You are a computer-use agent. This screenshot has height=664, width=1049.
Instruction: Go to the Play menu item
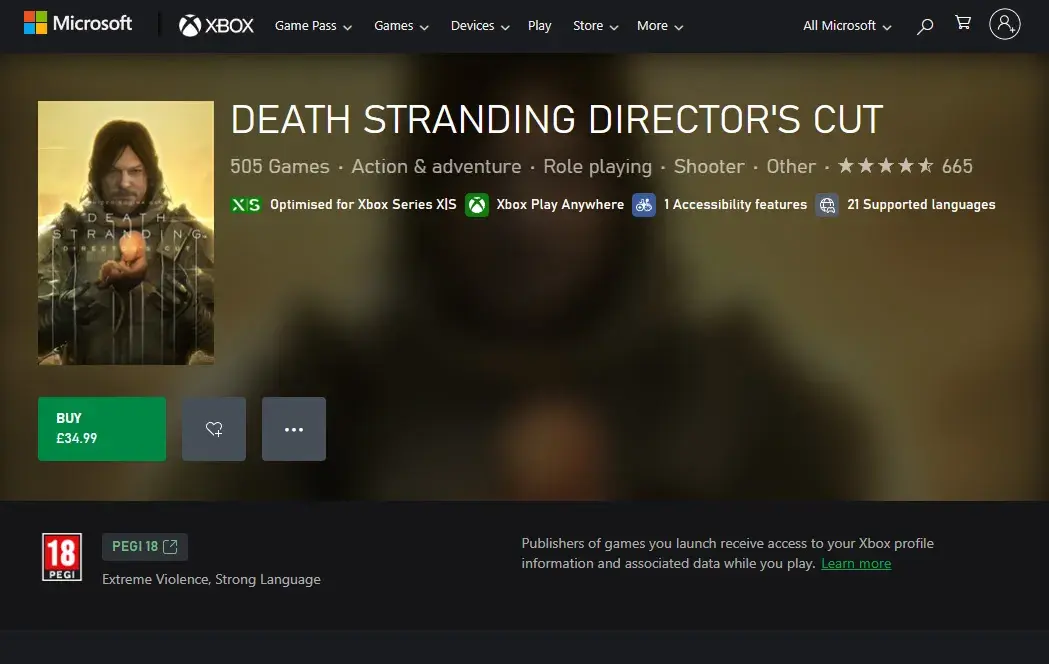[540, 26]
